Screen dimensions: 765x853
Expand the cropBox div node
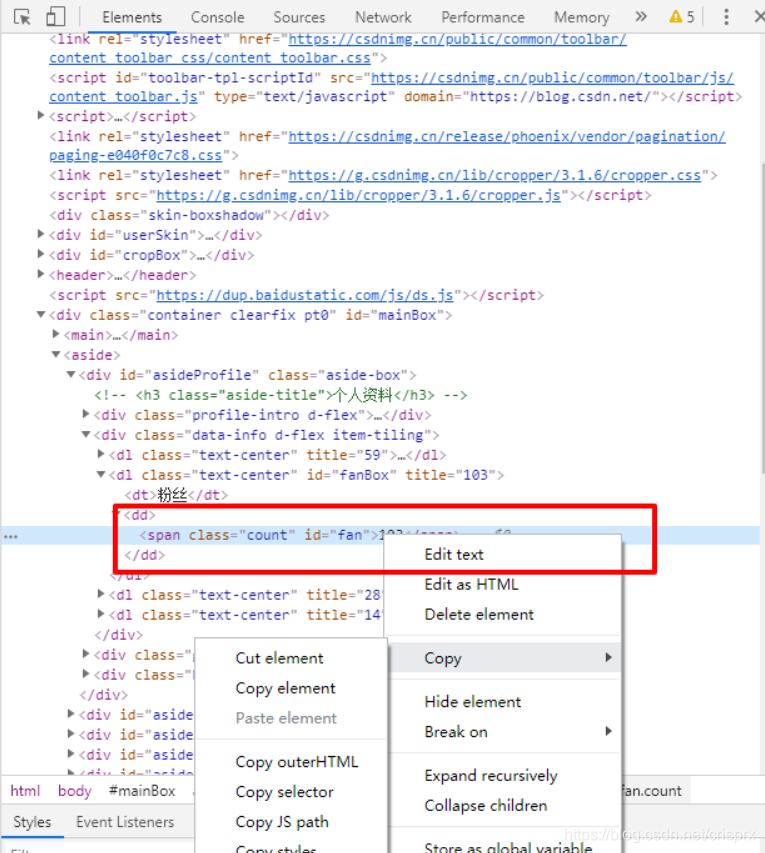pyautogui.click(x=40, y=254)
